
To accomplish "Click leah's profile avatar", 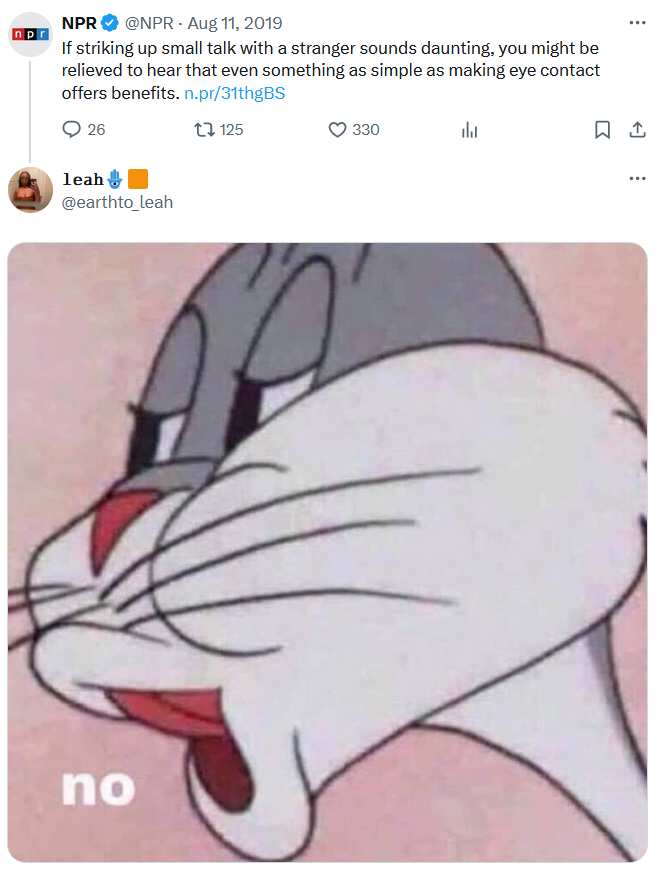I will click(x=30, y=190).
